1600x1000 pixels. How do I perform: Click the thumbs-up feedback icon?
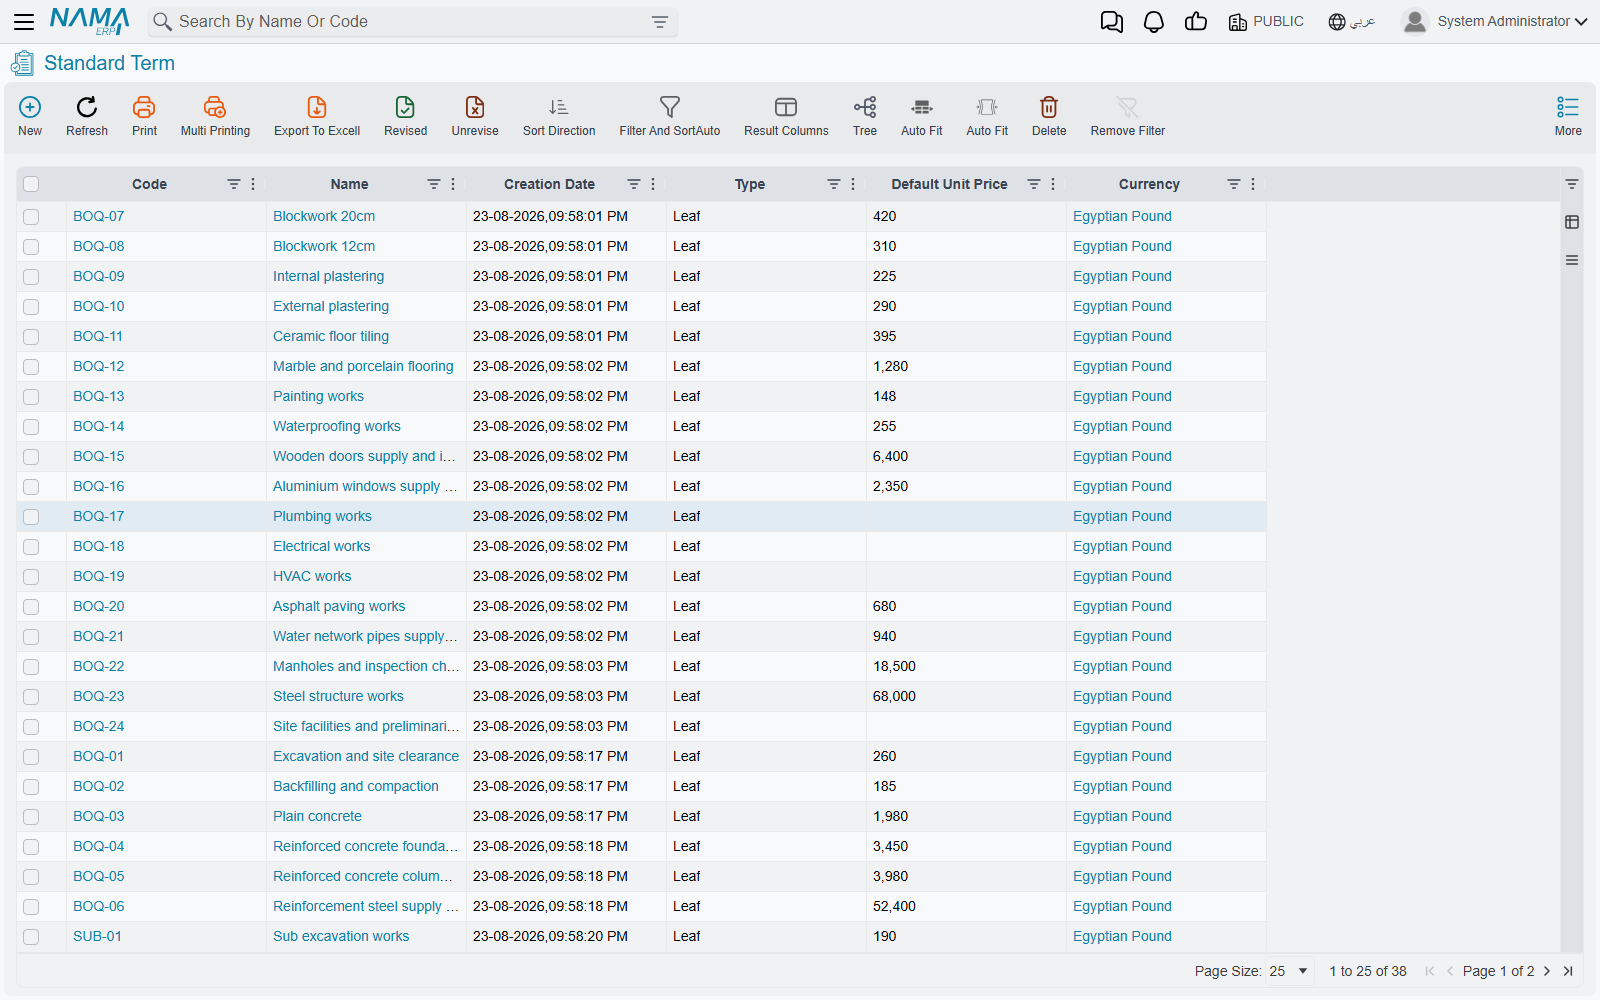[1196, 22]
